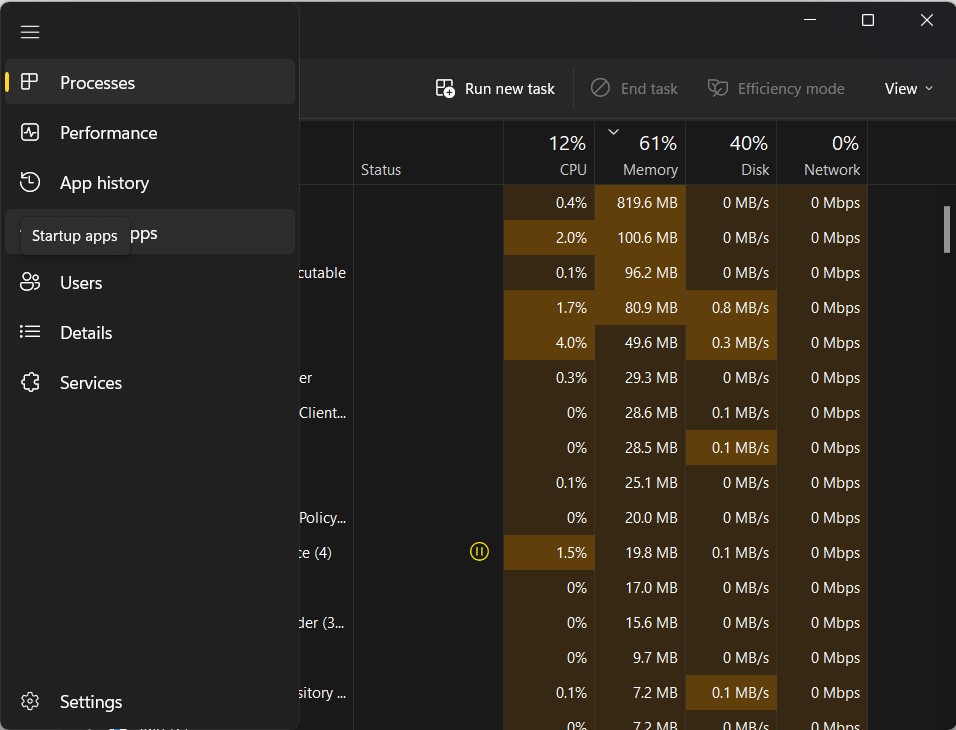This screenshot has height=730, width=956.
Task: Click the Run new task plus icon
Action: [x=444, y=88]
